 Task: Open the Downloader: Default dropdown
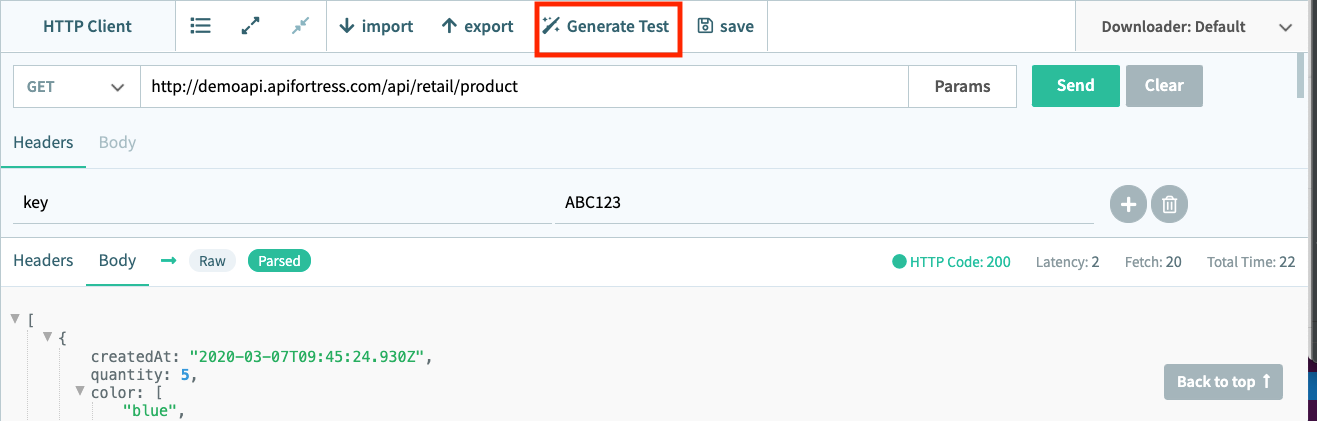[1196, 27]
